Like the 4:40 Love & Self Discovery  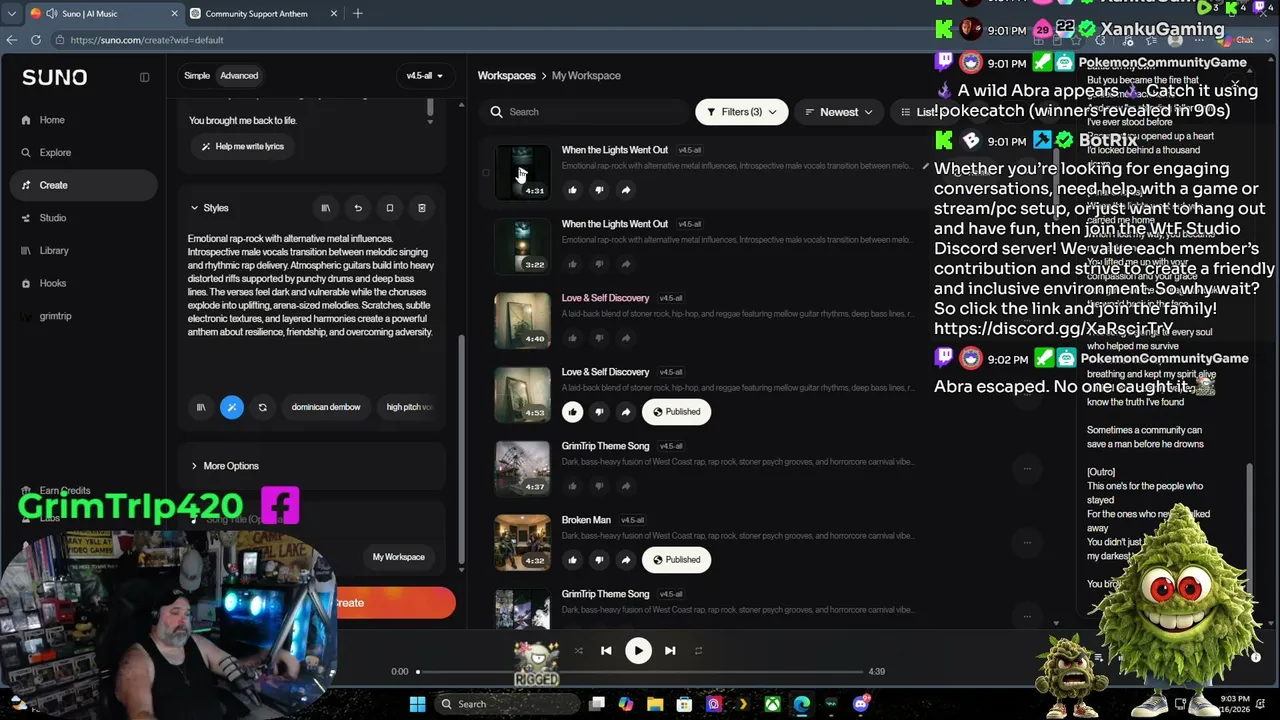point(572,338)
